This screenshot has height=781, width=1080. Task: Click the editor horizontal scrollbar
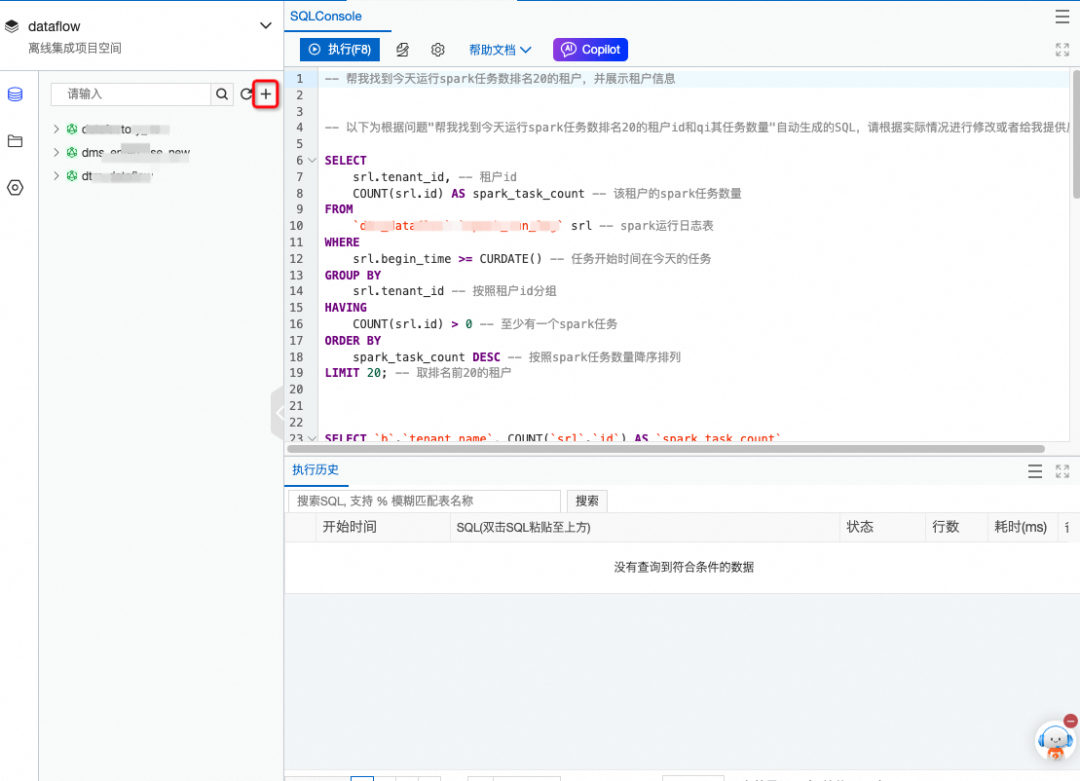[x=665, y=449]
